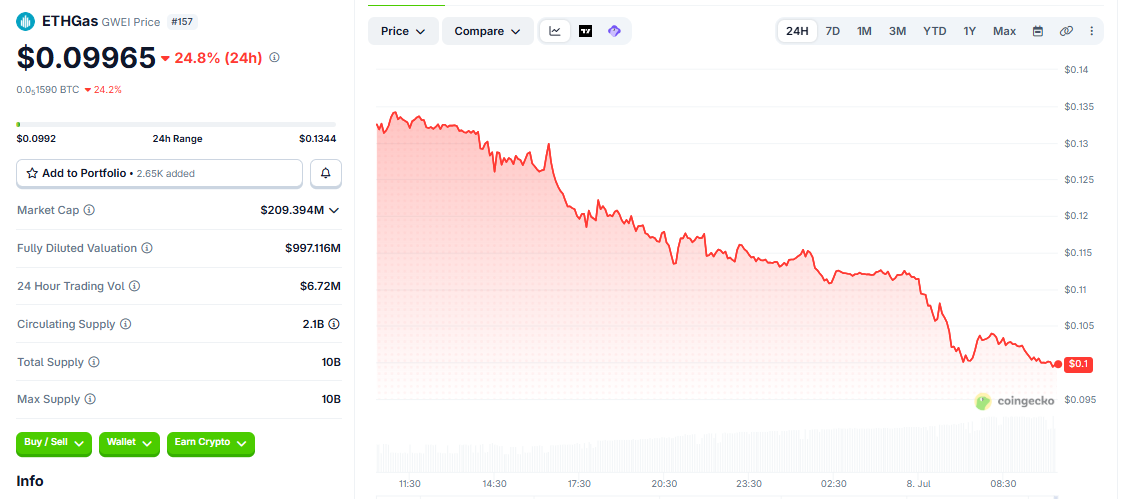Click the $6.72M trading volume value
This screenshot has width=1122, height=499.
pos(320,286)
